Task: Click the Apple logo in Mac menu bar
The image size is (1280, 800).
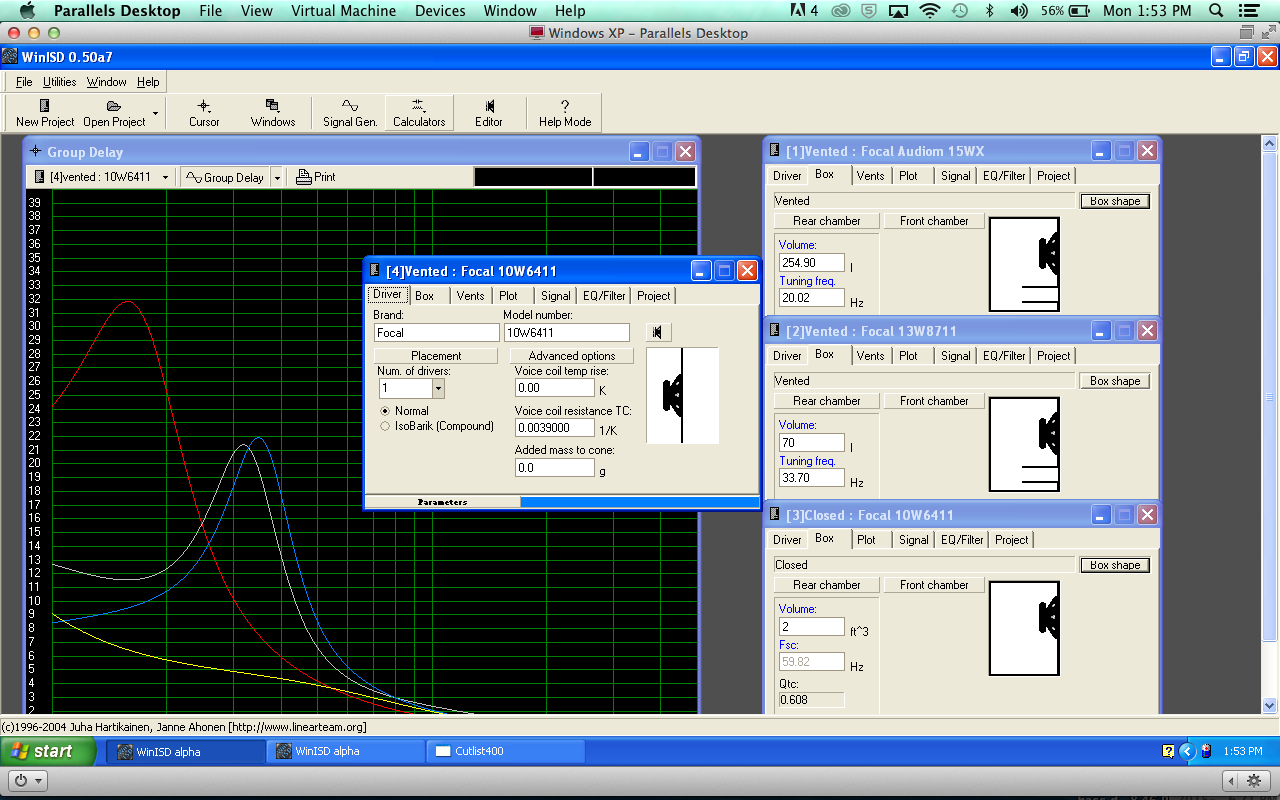Action: (x=27, y=11)
